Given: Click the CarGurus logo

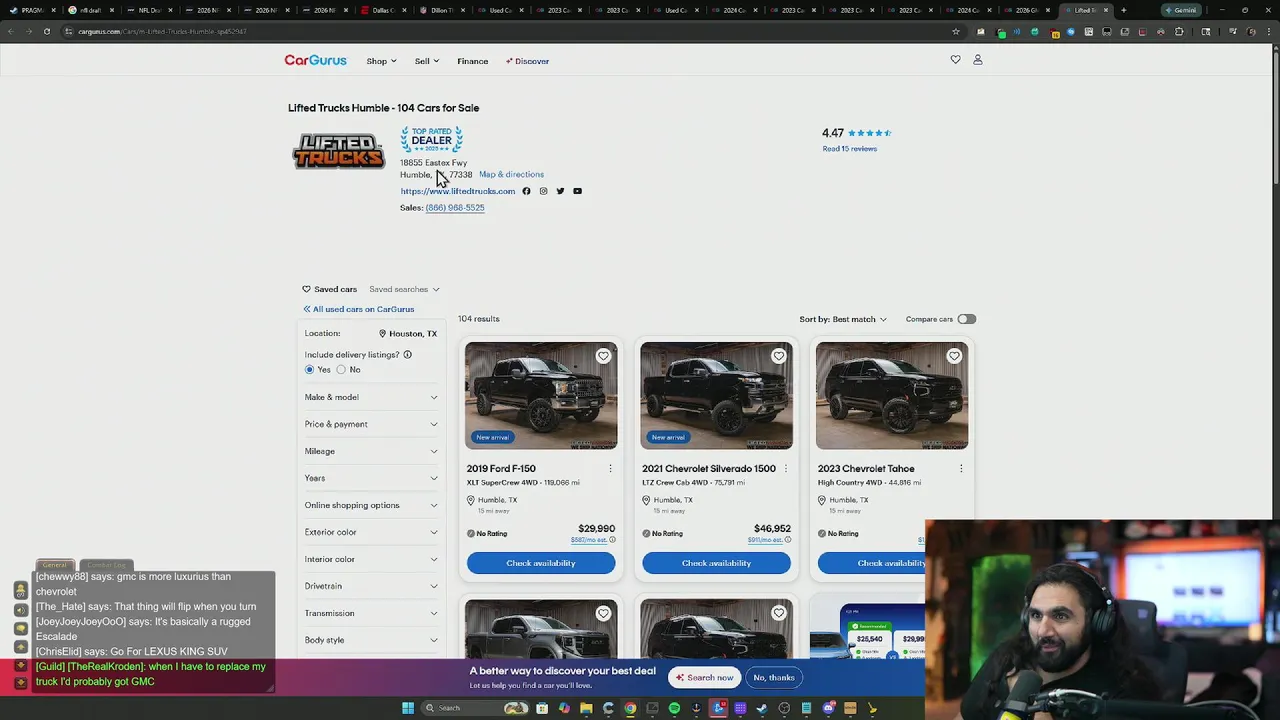Looking at the screenshot, I should coord(315,61).
